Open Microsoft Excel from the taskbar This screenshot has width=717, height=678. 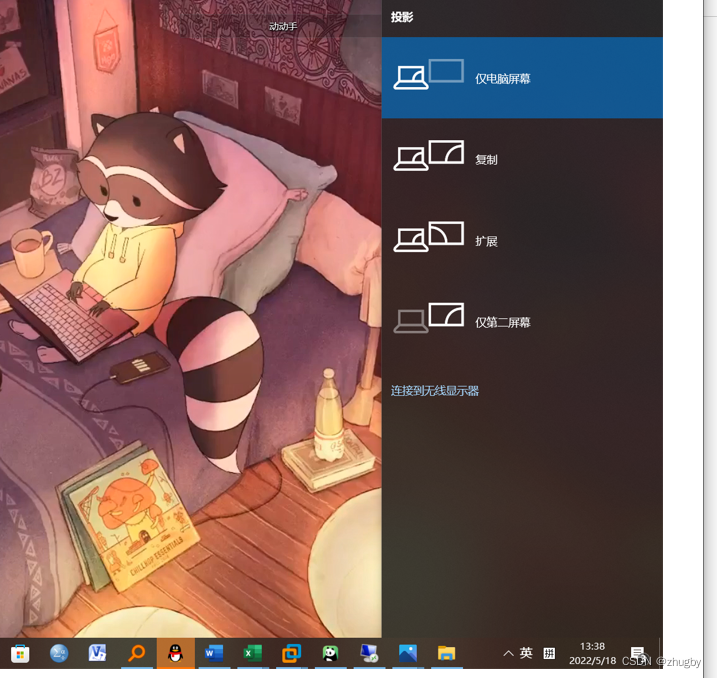point(252,654)
